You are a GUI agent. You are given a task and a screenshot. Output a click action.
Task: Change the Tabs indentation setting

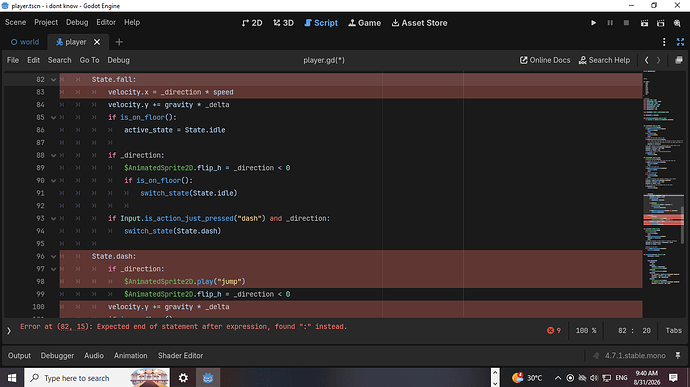pos(673,331)
